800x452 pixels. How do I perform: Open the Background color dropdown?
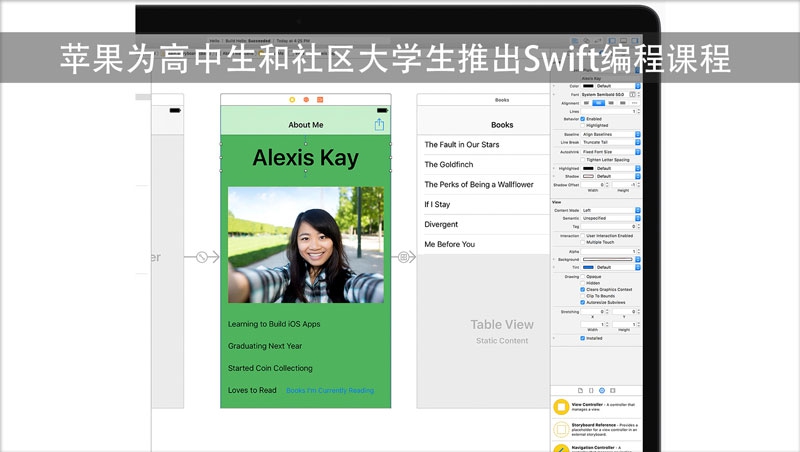(637, 260)
